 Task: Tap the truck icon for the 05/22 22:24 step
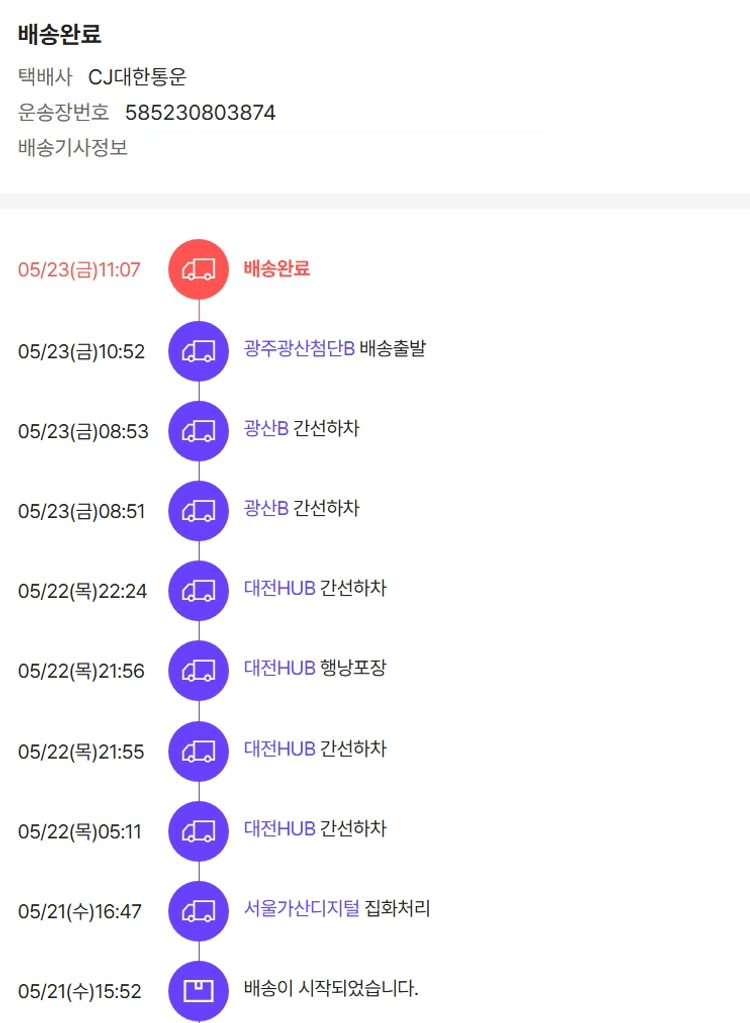[x=199, y=591]
